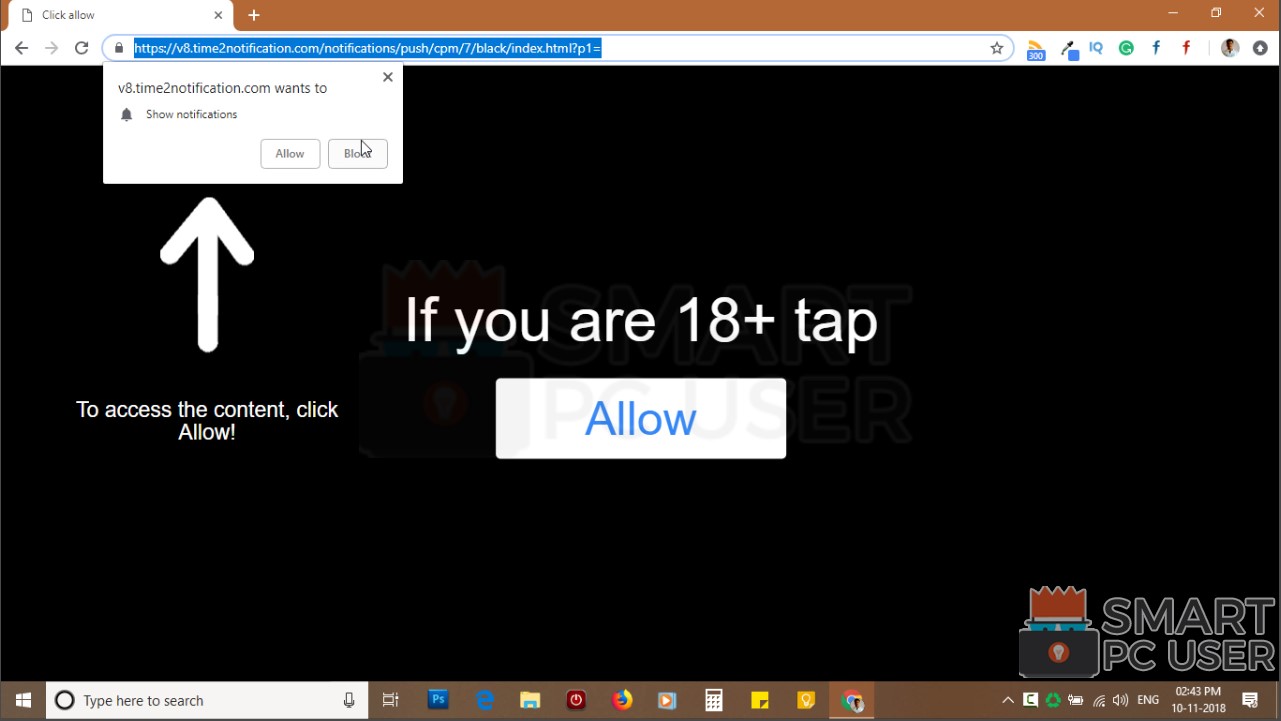1281x721 pixels.
Task: Go forward to the next page
Action: click(51, 48)
